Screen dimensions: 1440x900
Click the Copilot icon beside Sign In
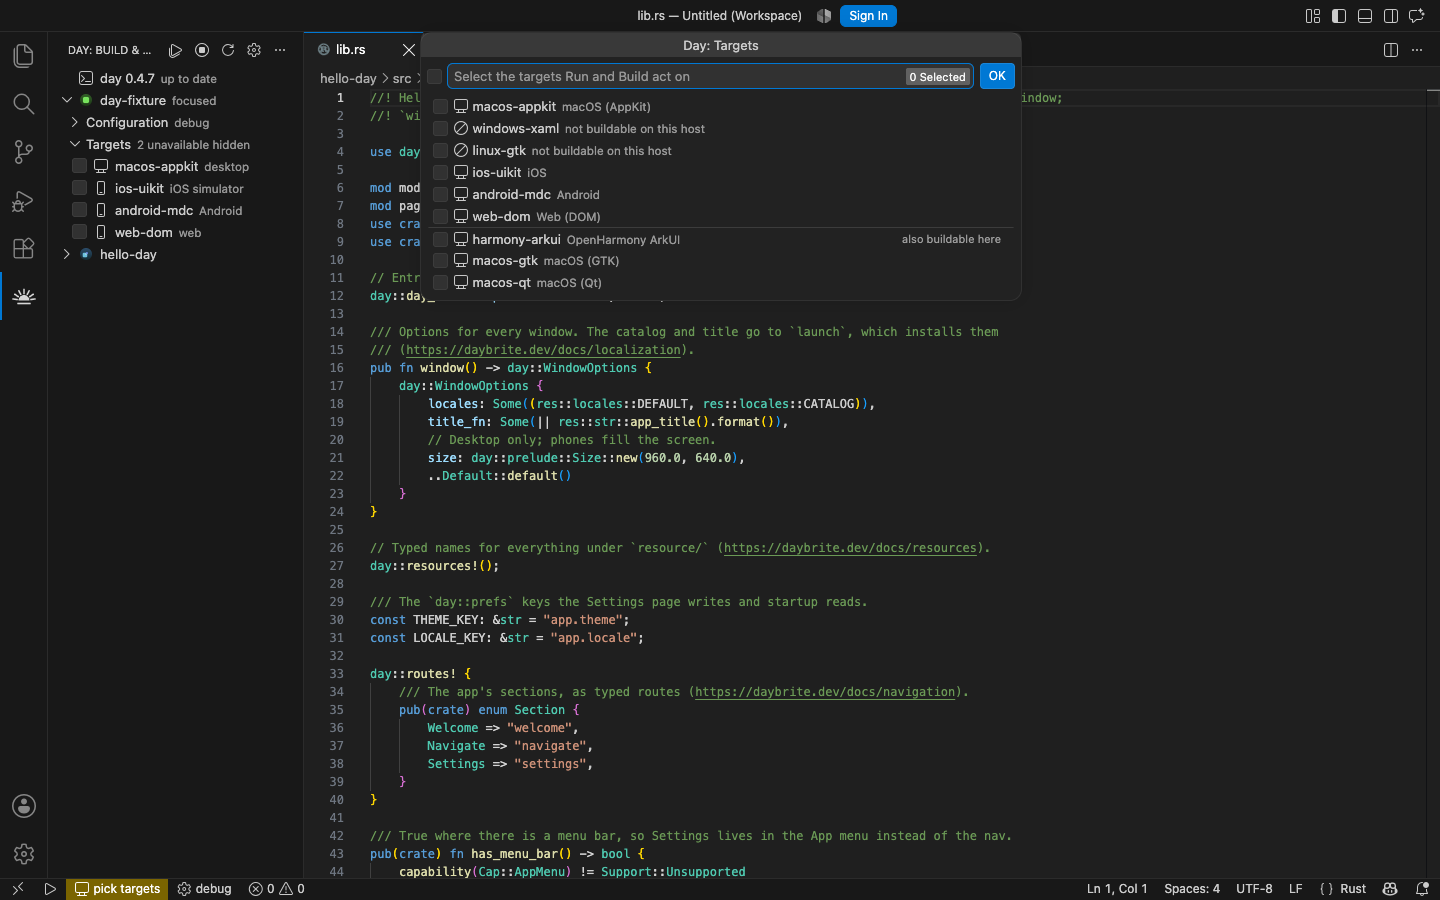pos(824,16)
